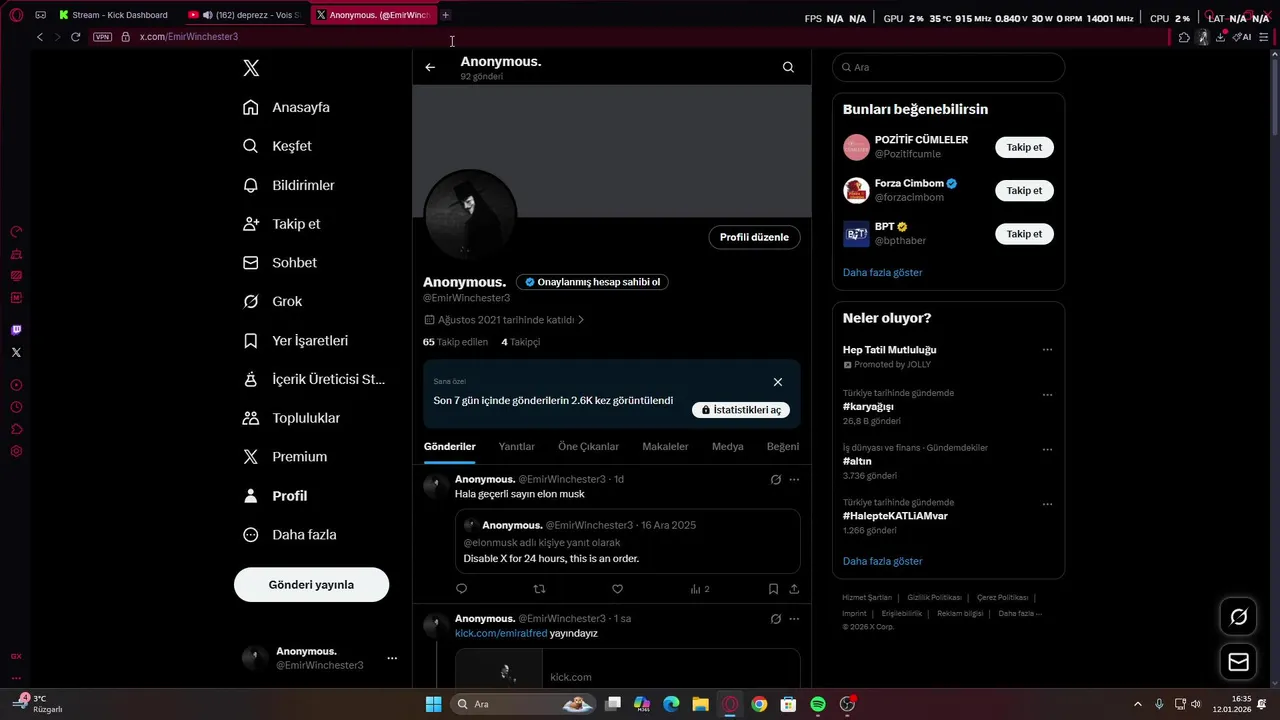Screen dimensions: 1280x720
Task: Select the Gönderiler tab
Action: pos(449,447)
